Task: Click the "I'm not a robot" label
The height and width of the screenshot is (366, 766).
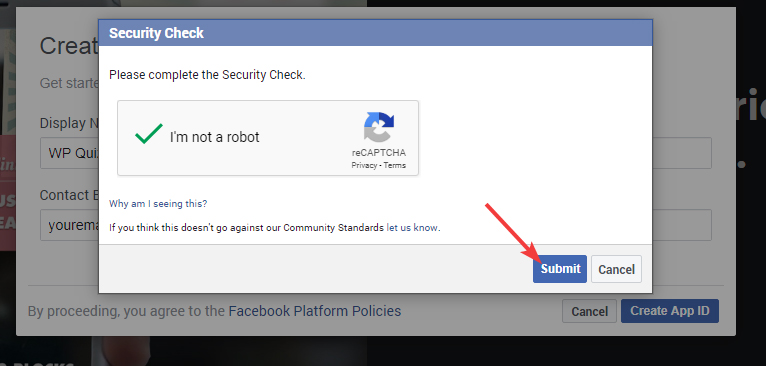Action: coord(214,137)
